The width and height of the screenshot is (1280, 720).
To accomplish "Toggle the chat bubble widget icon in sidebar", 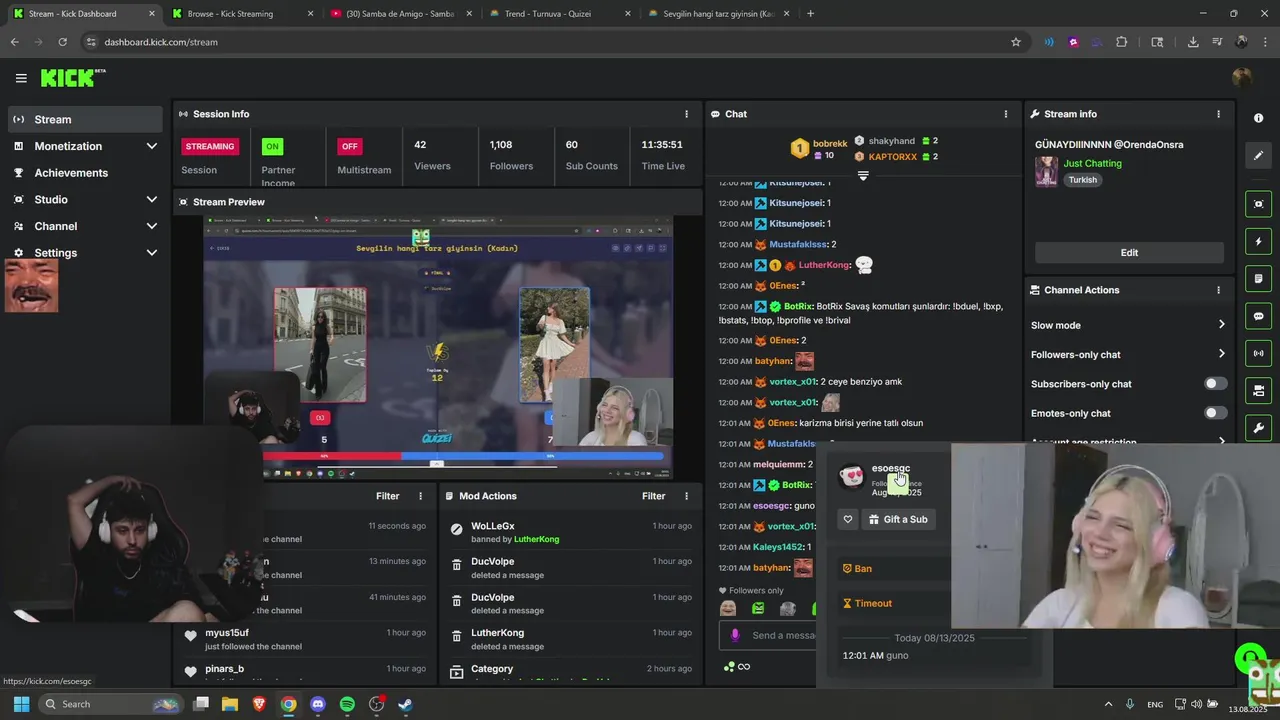I will (1258, 316).
